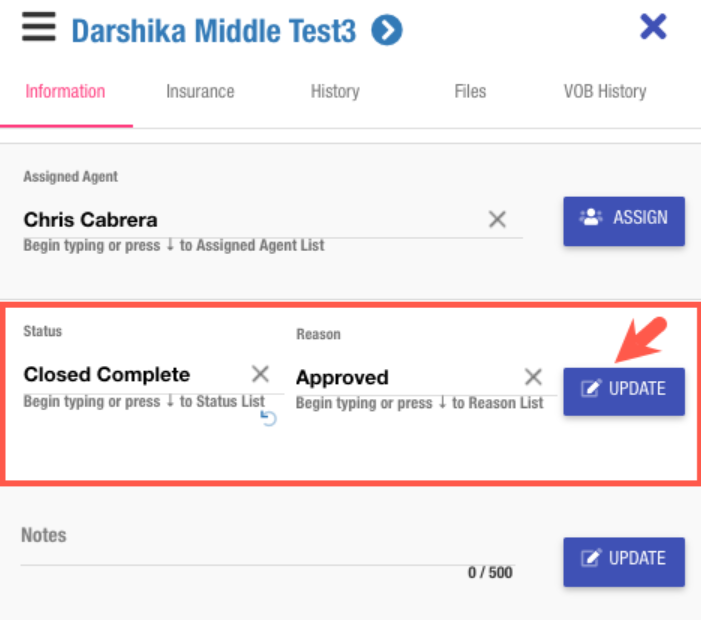
Task: Go to the History tab
Action: tap(334, 92)
